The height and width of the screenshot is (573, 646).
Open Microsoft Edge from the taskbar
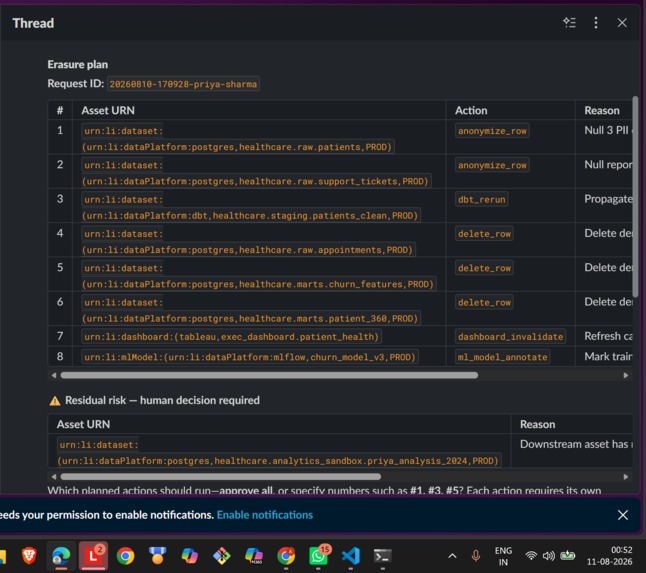tap(61, 556)
